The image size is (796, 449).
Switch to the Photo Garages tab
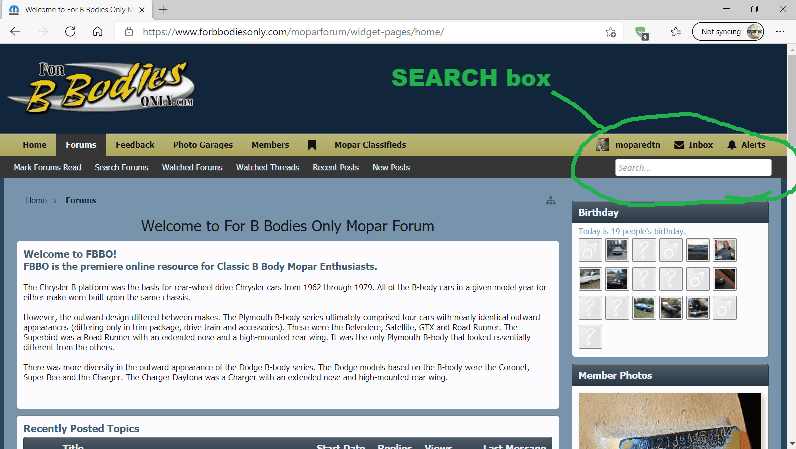coord(203,145)
